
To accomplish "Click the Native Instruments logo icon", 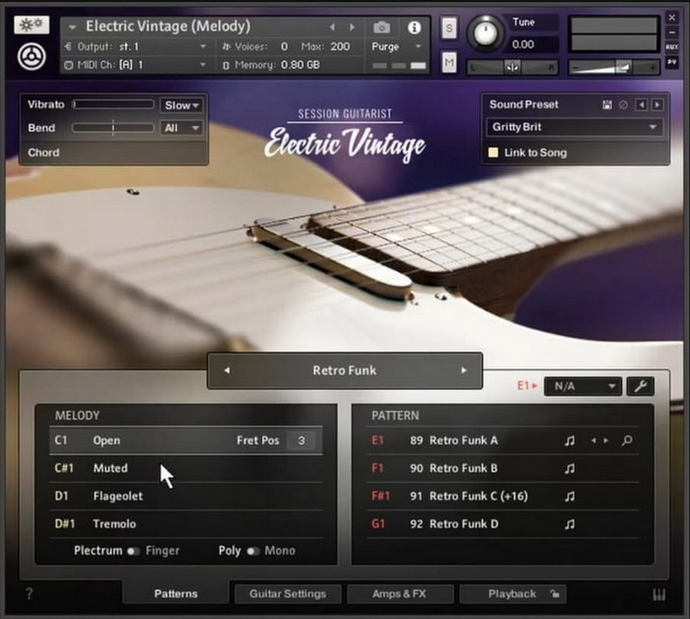I will (31, 56).
